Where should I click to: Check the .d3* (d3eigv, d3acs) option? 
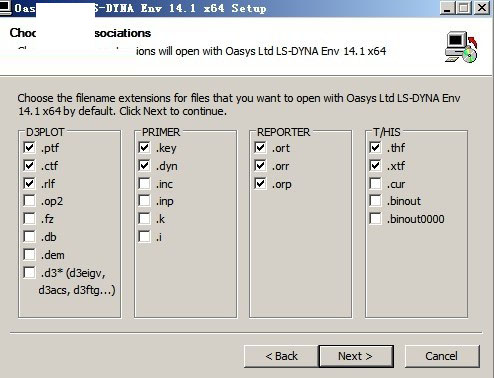[29, 273]
